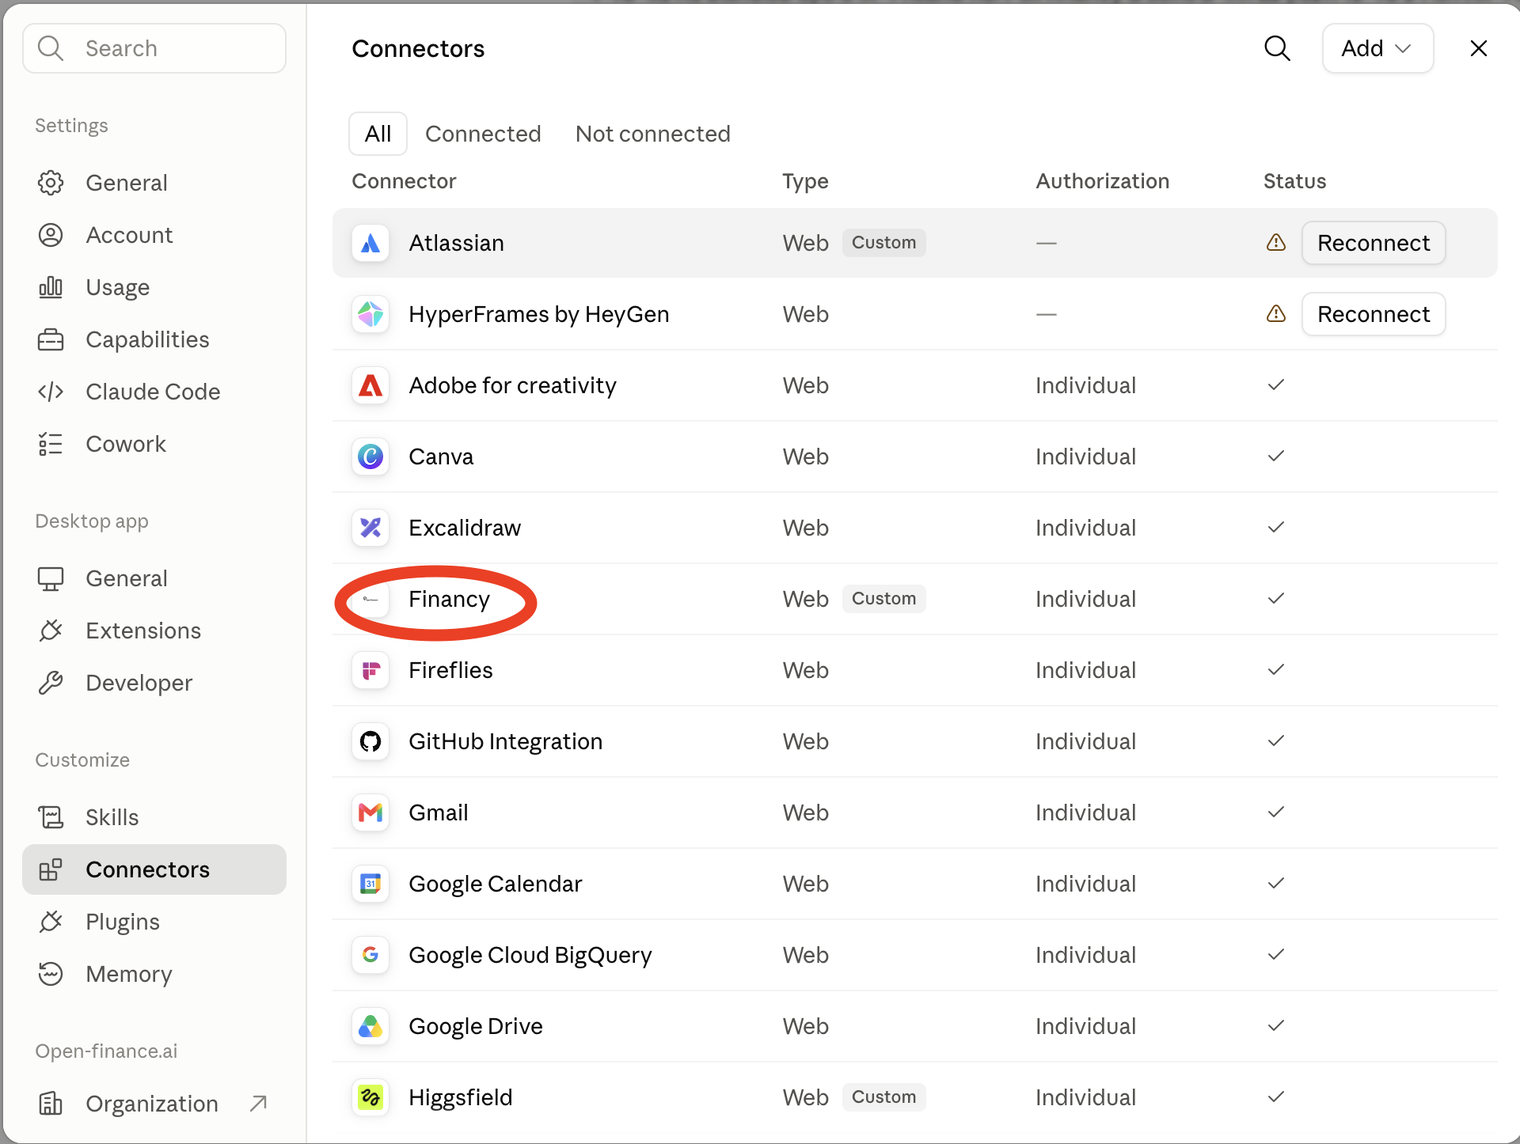Screen dimensions: 1520x1144
Task: Select the Canva connector name
Action: pyautogui.click(x=441, y=457)
